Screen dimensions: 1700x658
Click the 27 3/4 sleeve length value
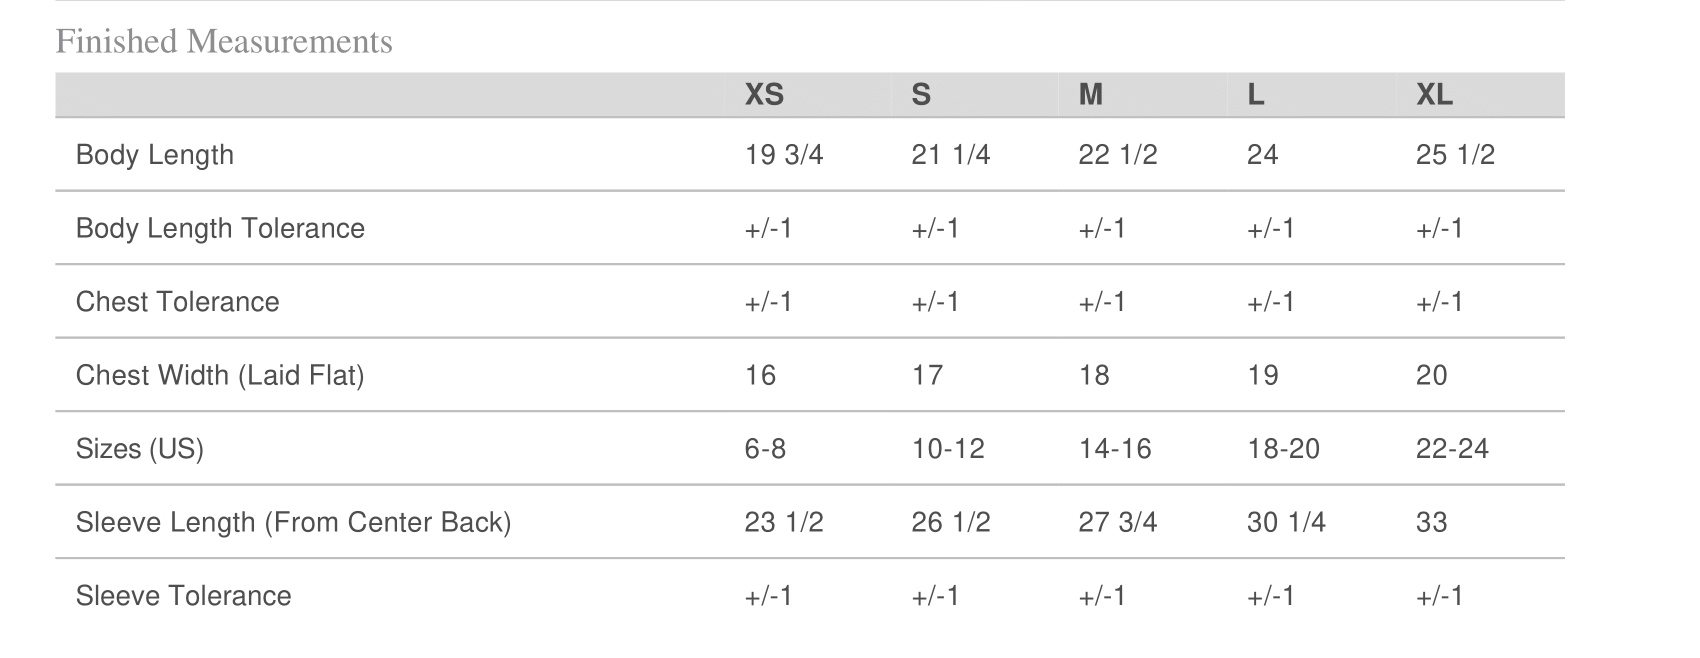1117,522
